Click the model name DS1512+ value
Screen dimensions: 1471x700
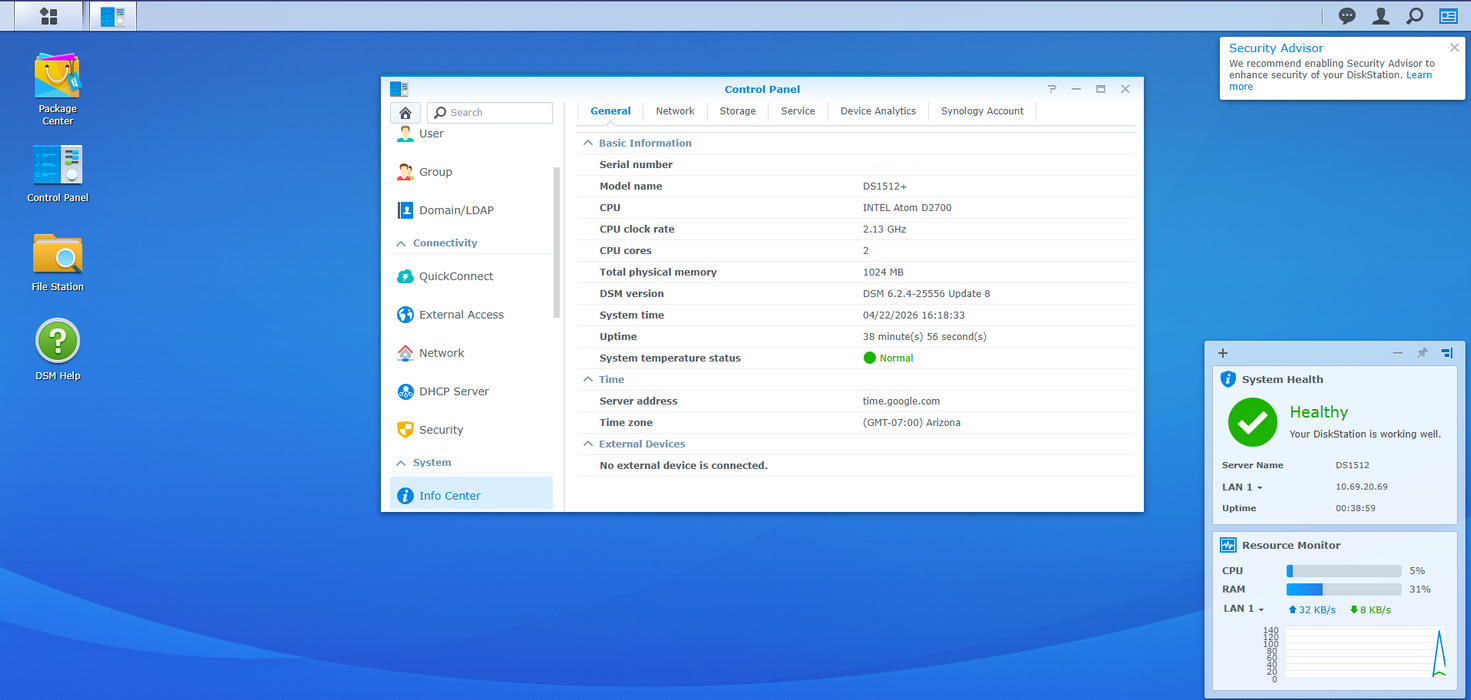click(885, 187)
